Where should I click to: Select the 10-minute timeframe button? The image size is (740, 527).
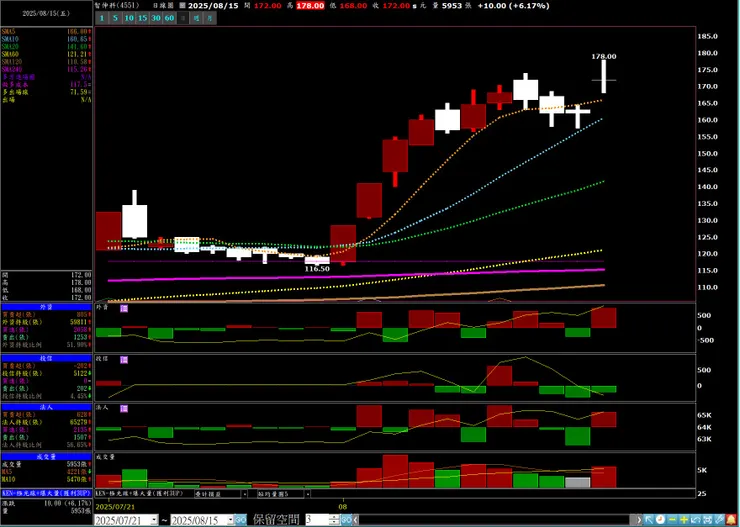tap(129, 18)
